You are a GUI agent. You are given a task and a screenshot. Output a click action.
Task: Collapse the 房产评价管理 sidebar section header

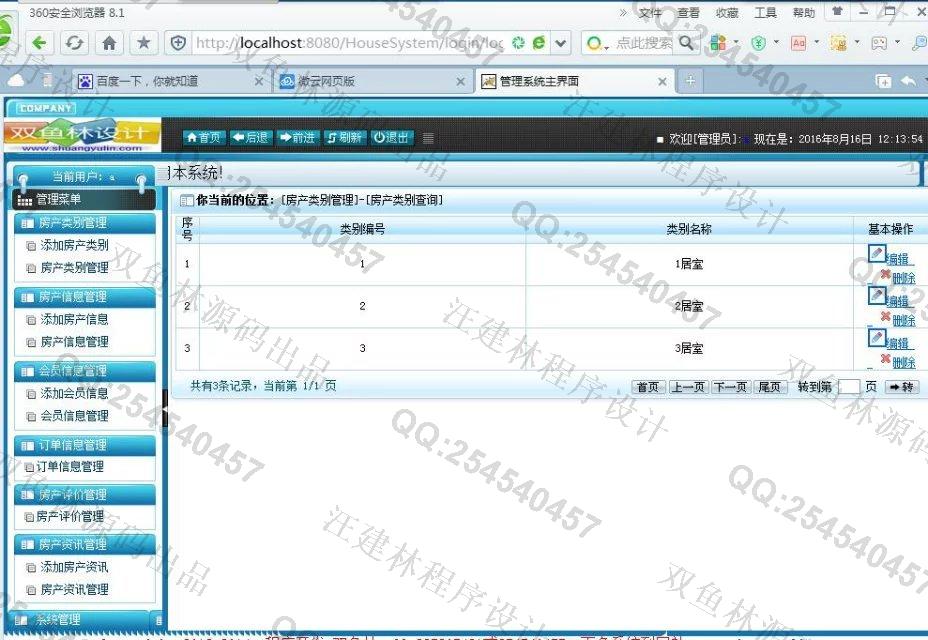click(x=85, y=494)
